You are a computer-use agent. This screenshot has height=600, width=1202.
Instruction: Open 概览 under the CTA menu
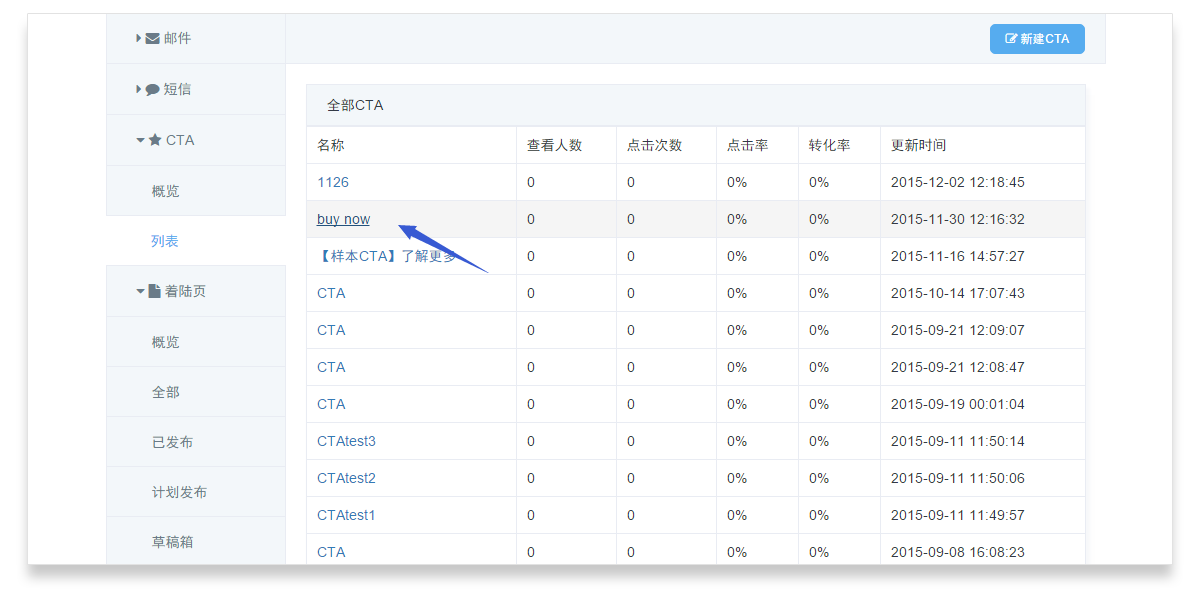tap(165, 191)
